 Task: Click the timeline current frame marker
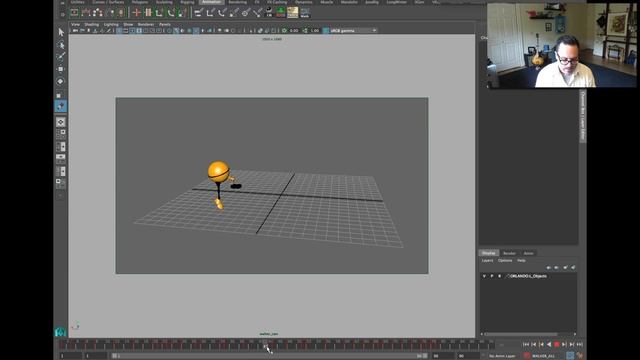(265, 345)
